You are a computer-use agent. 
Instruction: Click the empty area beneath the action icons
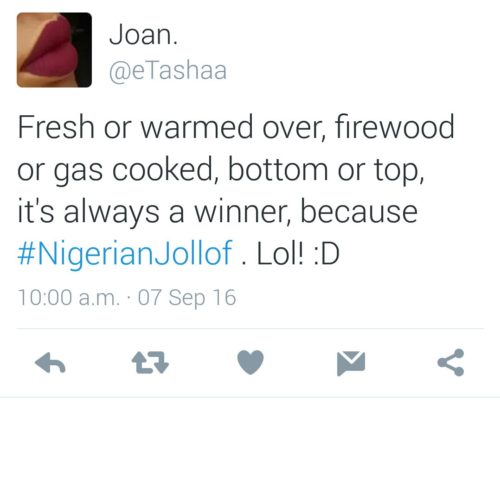pyautogui.click(x=250, y=448)
